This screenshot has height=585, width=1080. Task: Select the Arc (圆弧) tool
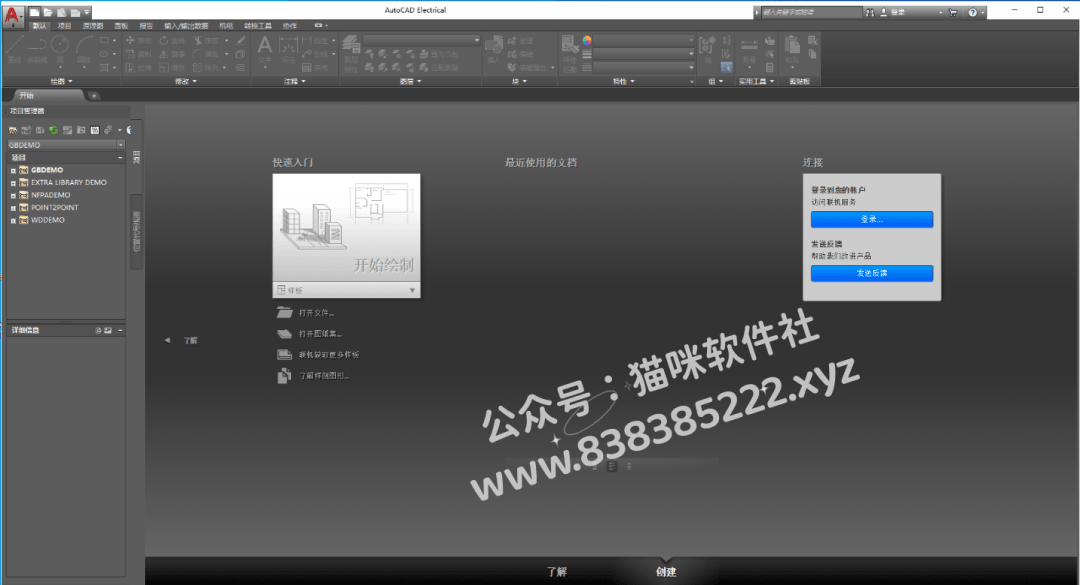tap(84, 49)
